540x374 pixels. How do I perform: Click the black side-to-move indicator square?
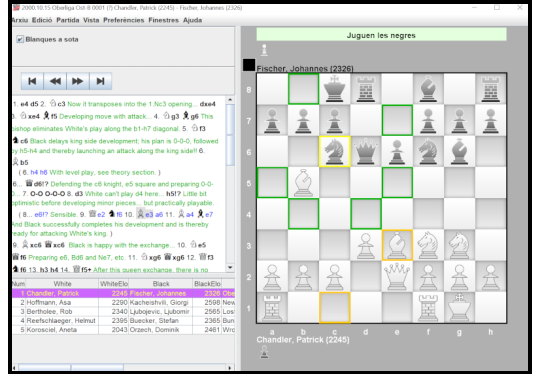pos(249,65)
